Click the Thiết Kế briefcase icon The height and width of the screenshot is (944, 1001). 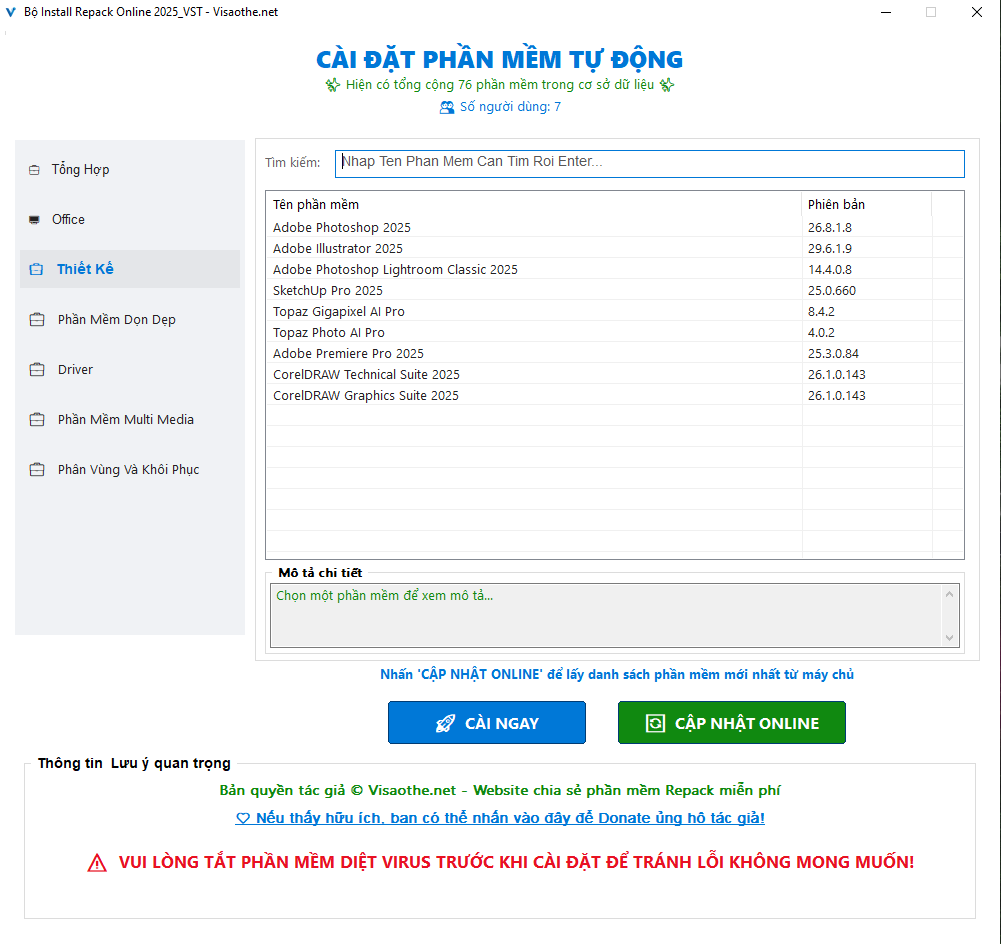pos(36,269)
